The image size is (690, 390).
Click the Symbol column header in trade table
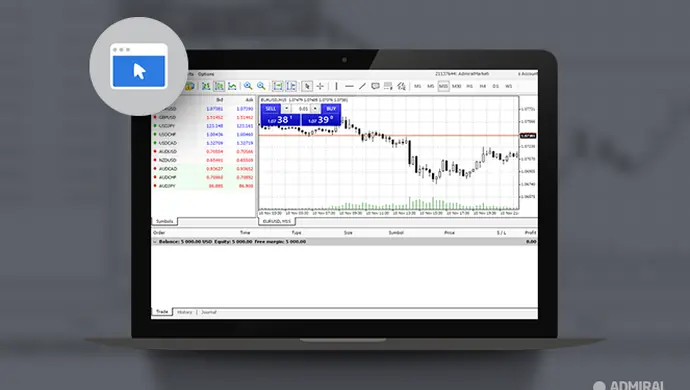coord(396,232)
